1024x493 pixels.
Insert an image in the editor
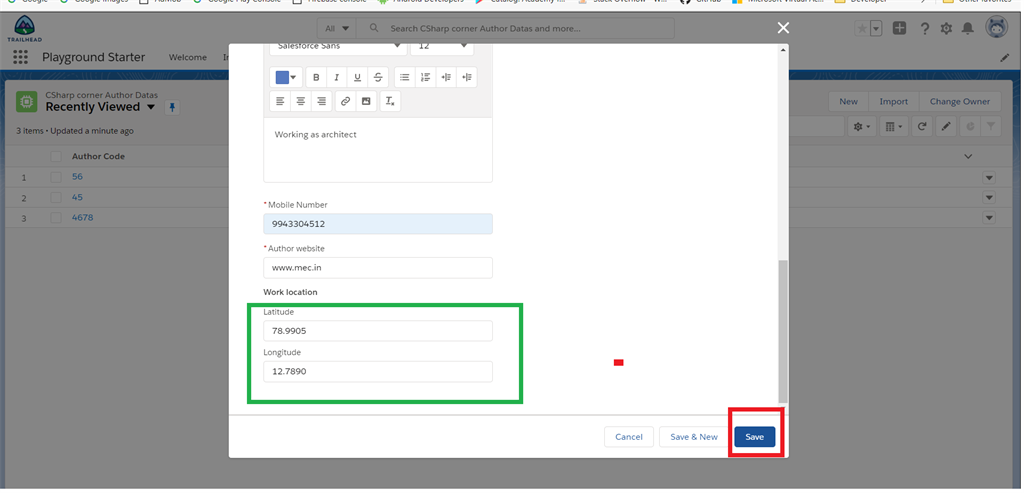(x=366, y=101)
